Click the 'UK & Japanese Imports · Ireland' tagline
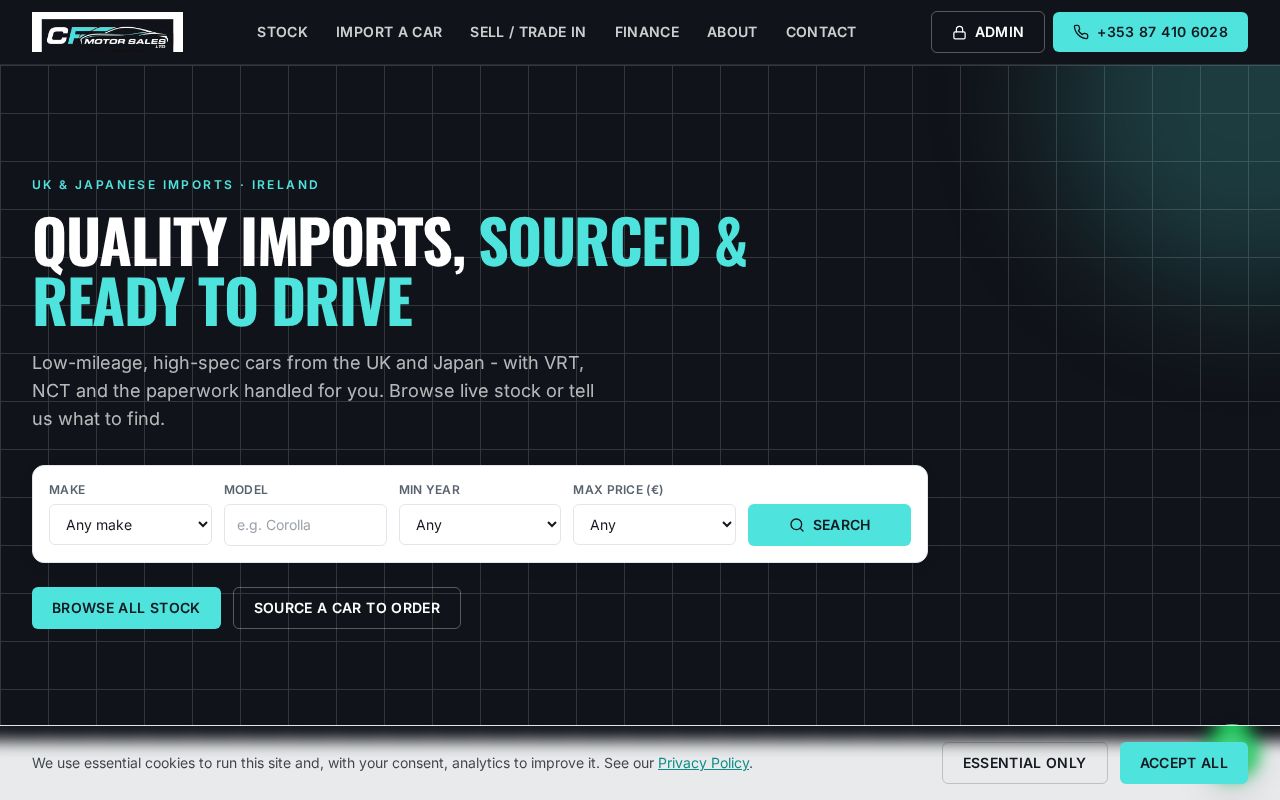The height and width of the screenshot is (800, 1280). [176, 185]
